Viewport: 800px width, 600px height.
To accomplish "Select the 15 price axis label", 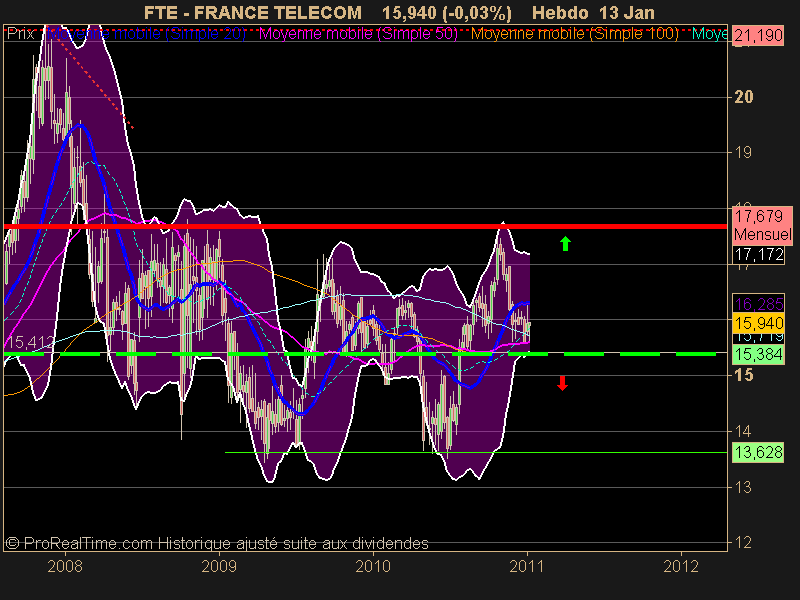I will pyautogui.click(x=743, y=375).
